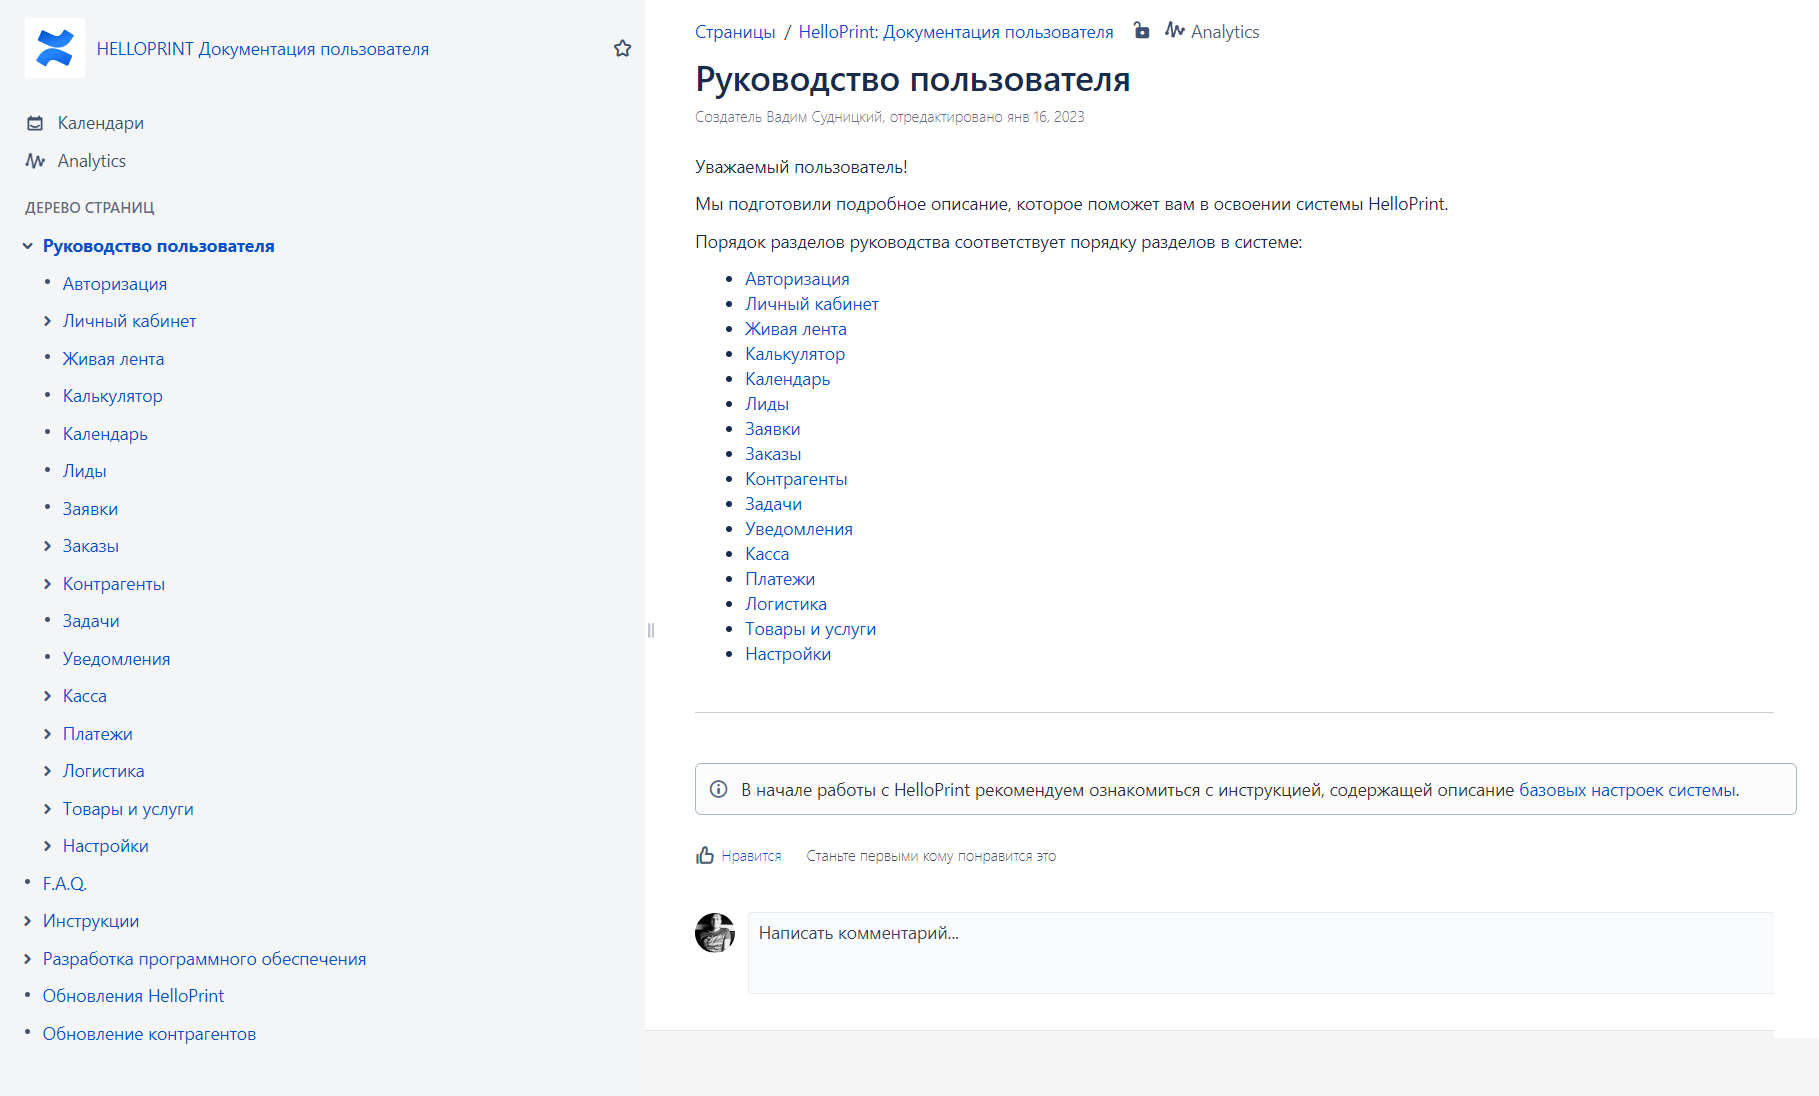Open Товары и услуги link in content
Screen dimensions: 1819x1096
tap(810, 629)
